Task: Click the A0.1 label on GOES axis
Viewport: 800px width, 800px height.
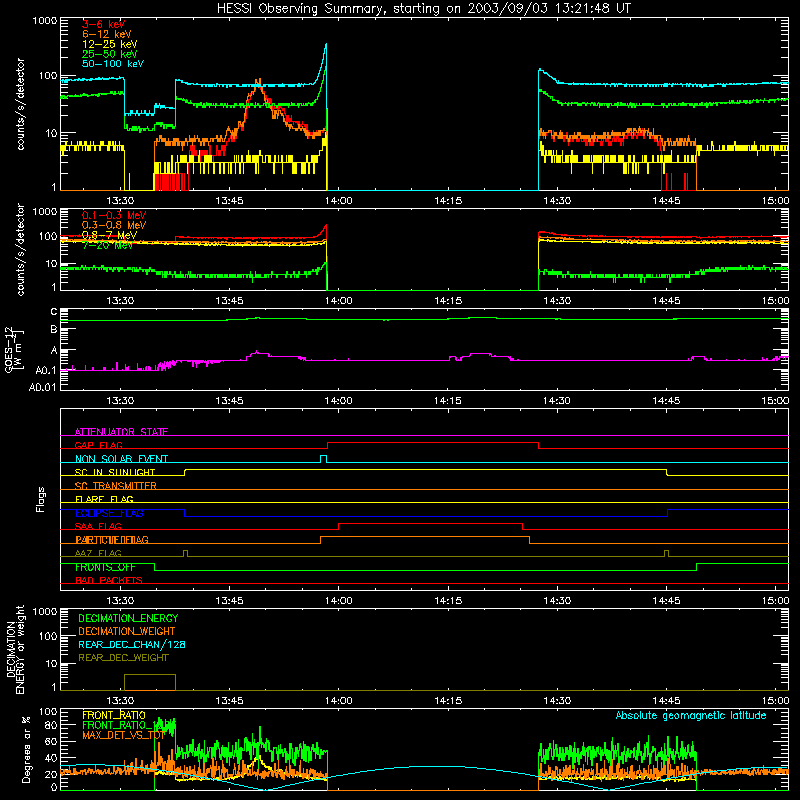Action: click(x=45, y=370)
